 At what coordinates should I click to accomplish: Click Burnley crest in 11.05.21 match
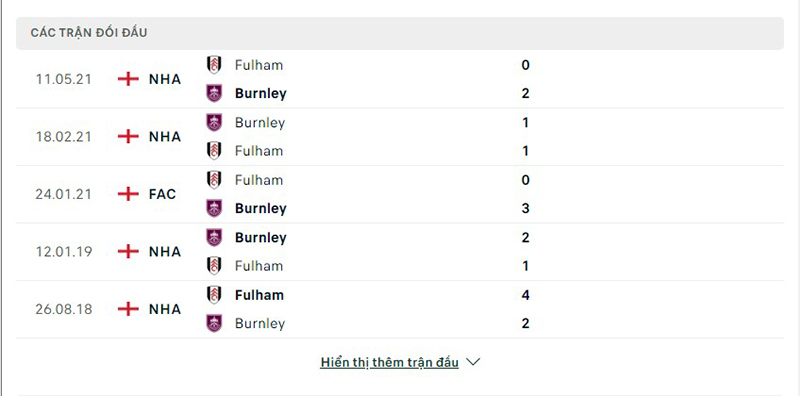(214, 93)
